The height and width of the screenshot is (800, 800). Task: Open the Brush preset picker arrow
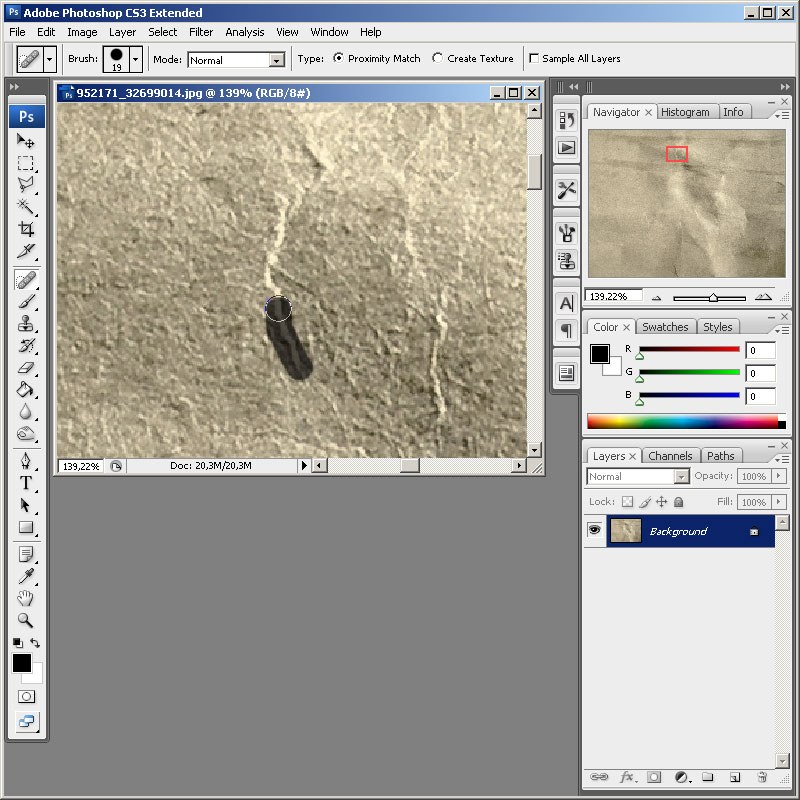[135, 59]
